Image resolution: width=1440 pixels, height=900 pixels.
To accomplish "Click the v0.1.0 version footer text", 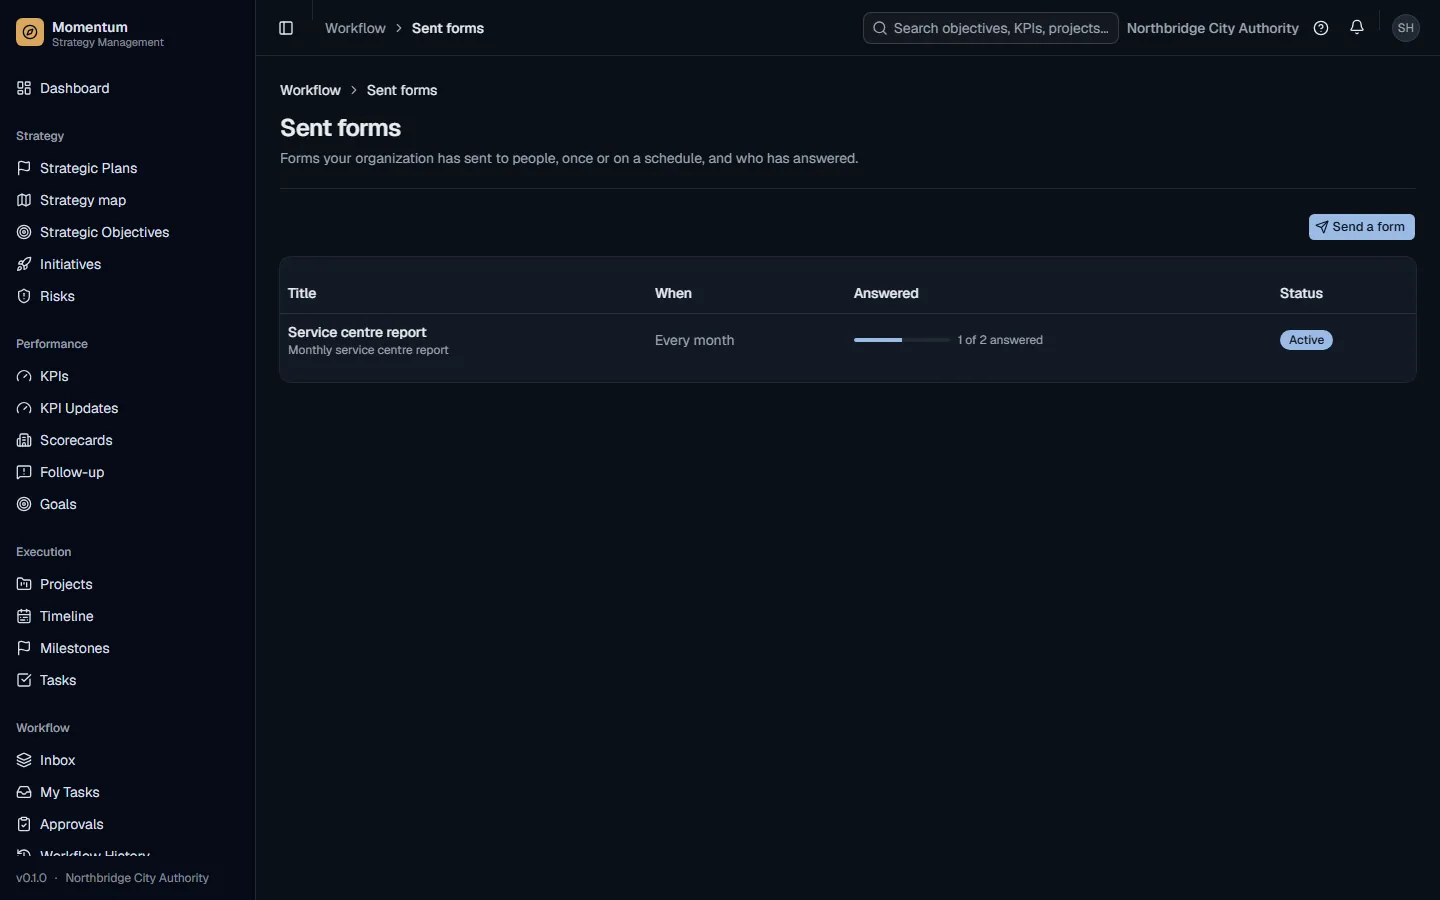I will (x=31, y=878).
